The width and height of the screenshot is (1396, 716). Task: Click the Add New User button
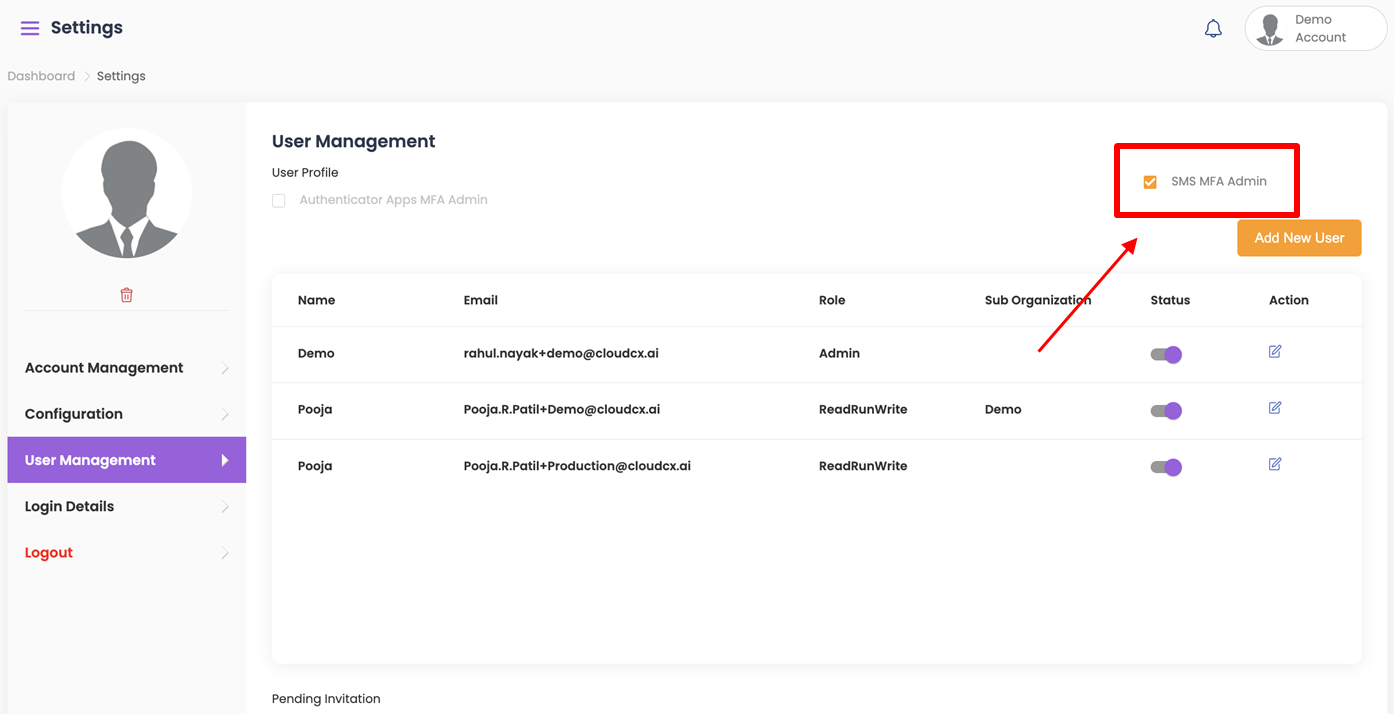click(x=1299, y=238)
